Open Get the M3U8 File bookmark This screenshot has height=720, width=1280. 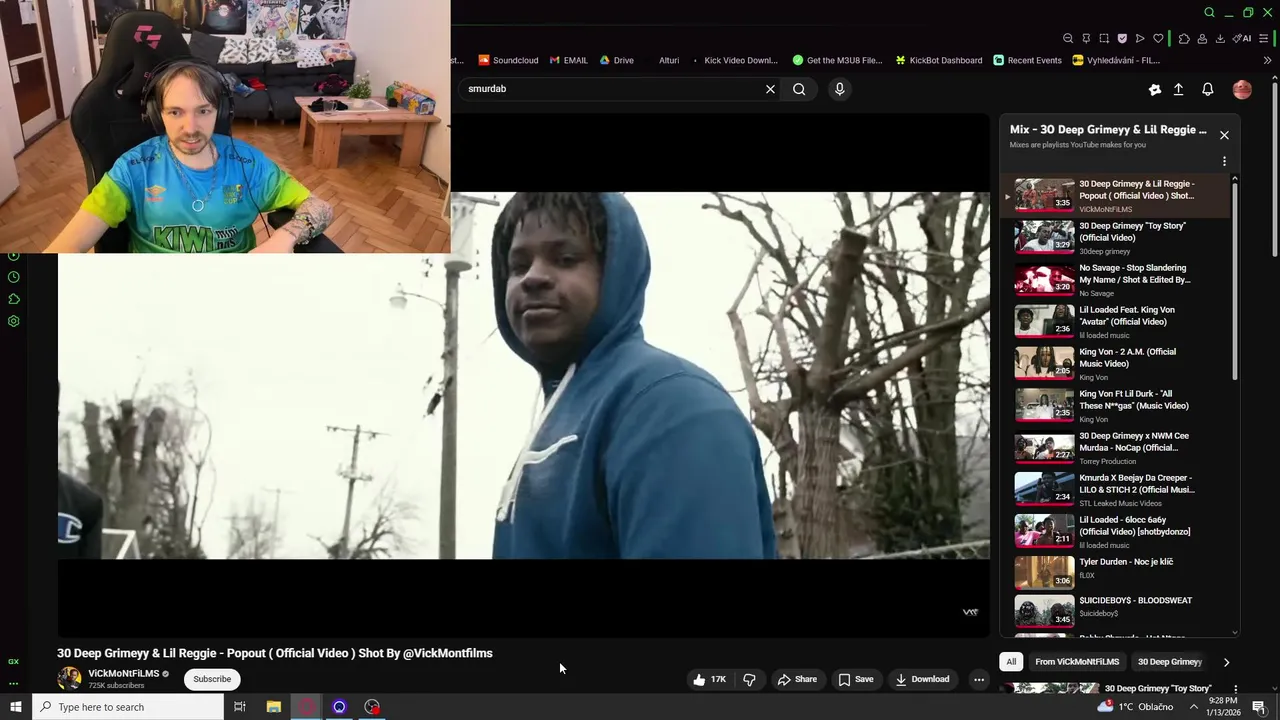click(x=837, y=60)
